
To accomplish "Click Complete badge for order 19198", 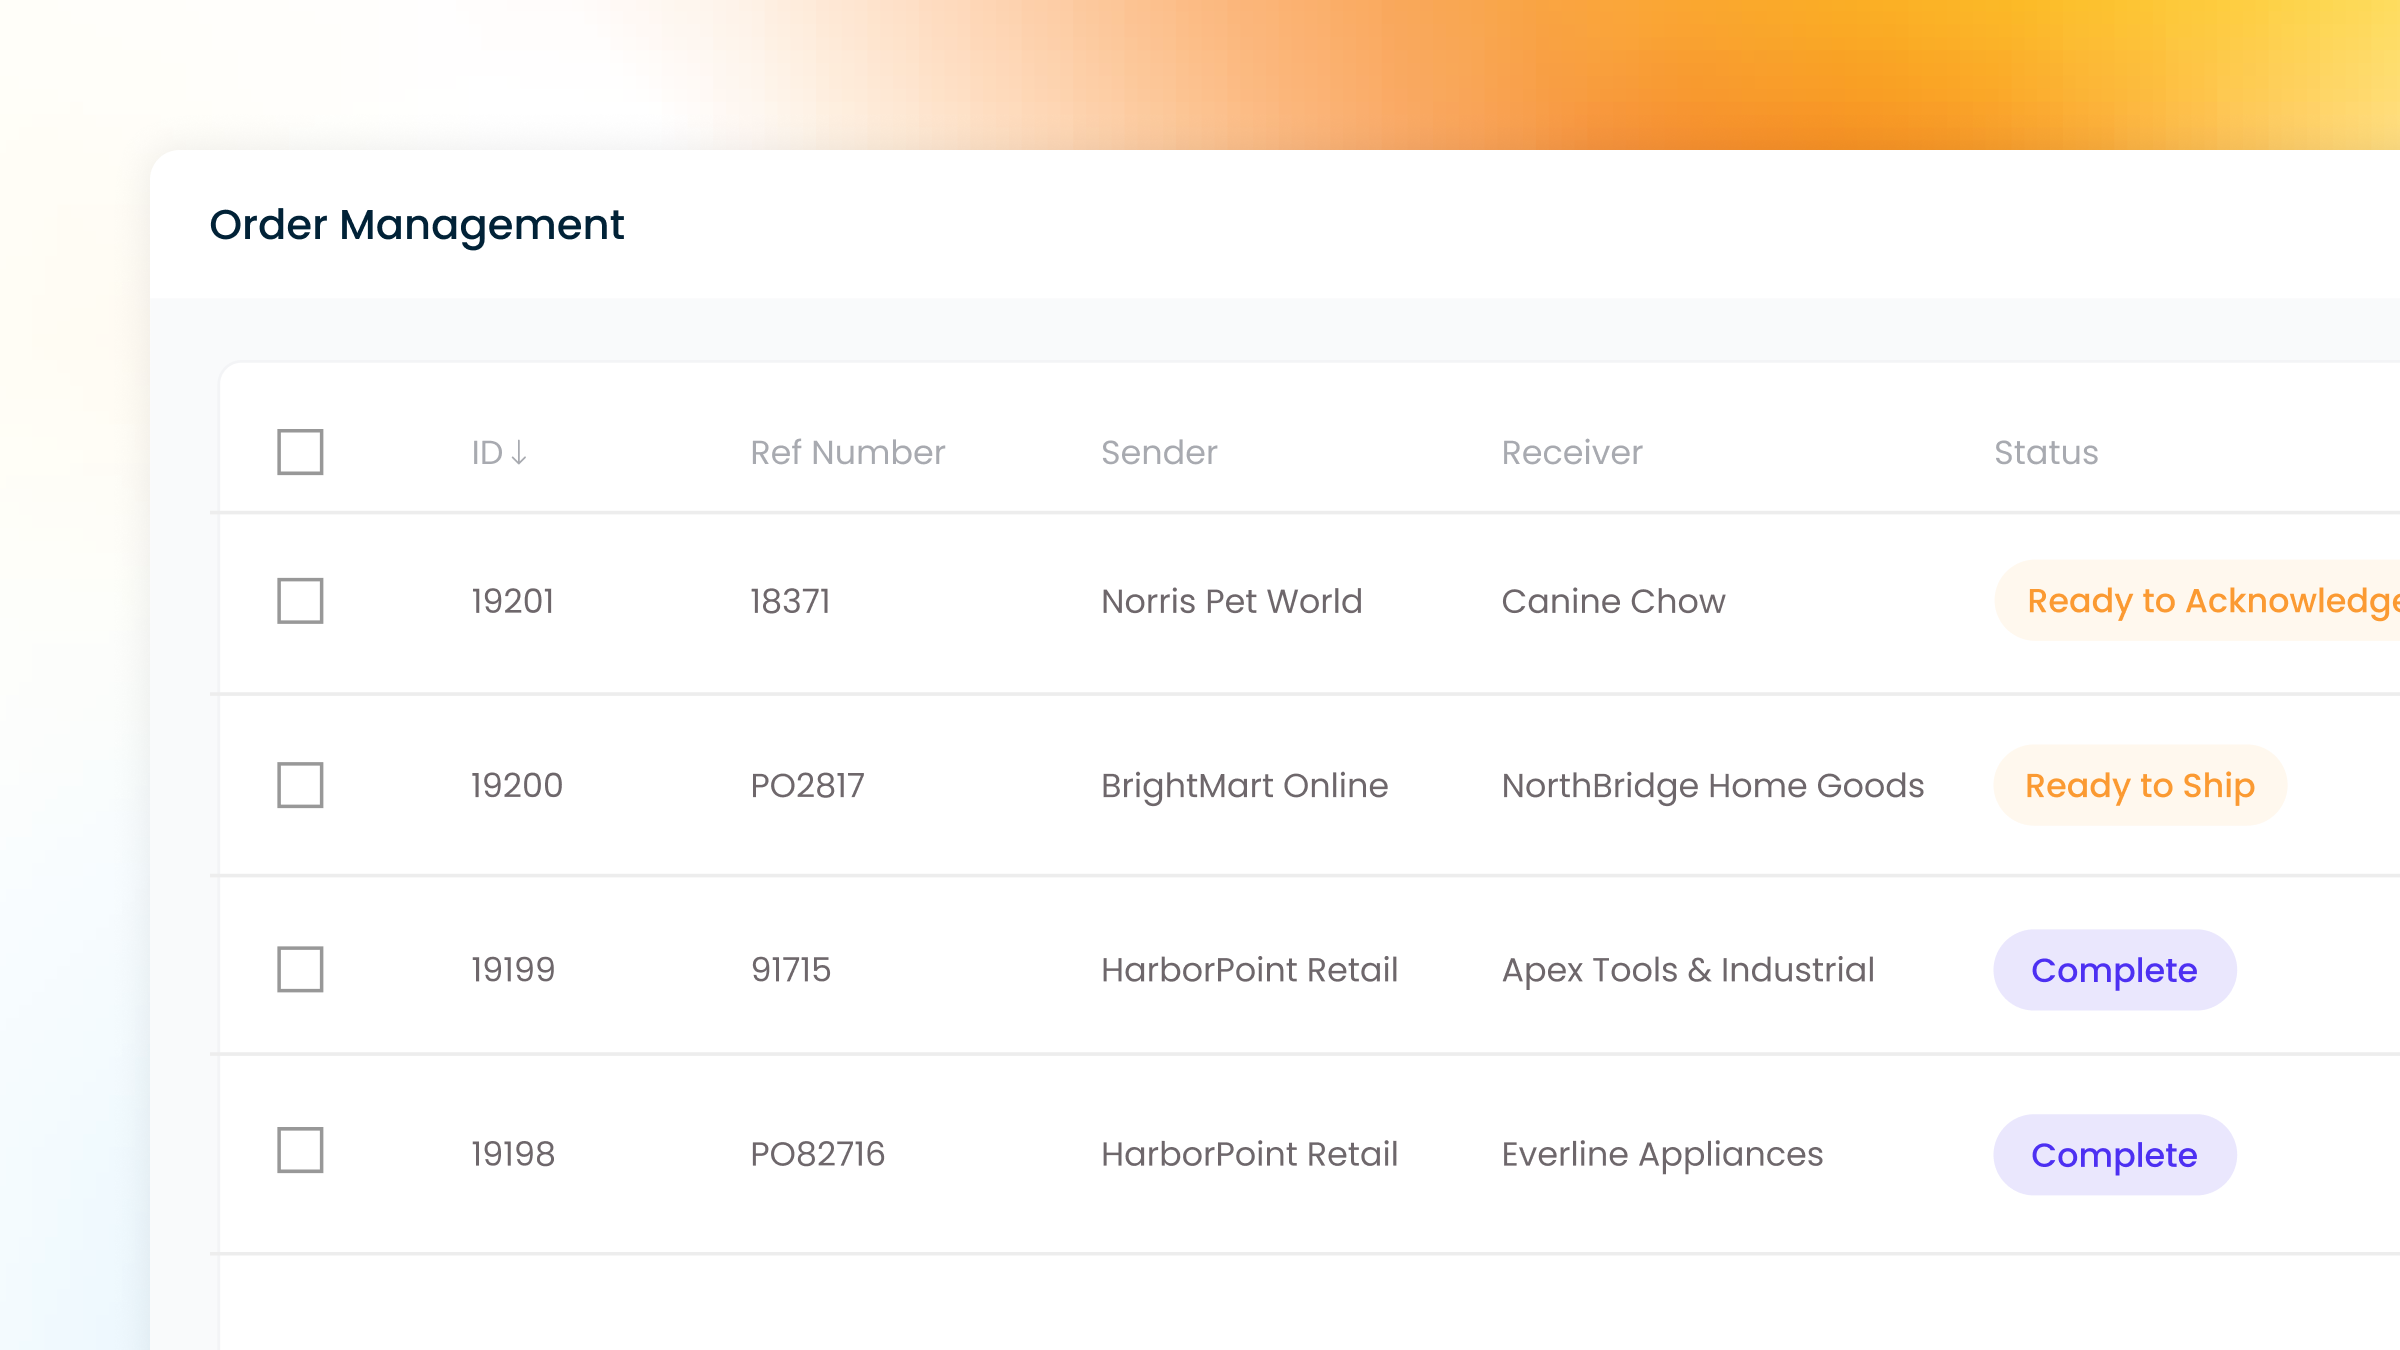I will 2114,1155.
